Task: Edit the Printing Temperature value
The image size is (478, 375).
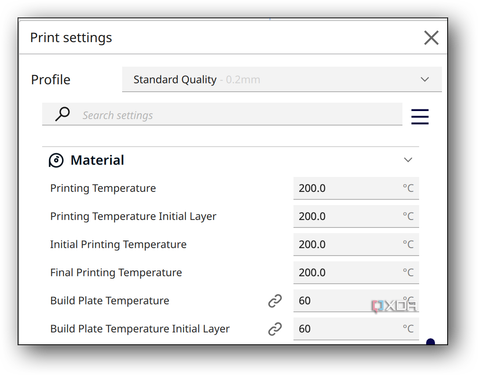Action: click(x=356, y=188)
